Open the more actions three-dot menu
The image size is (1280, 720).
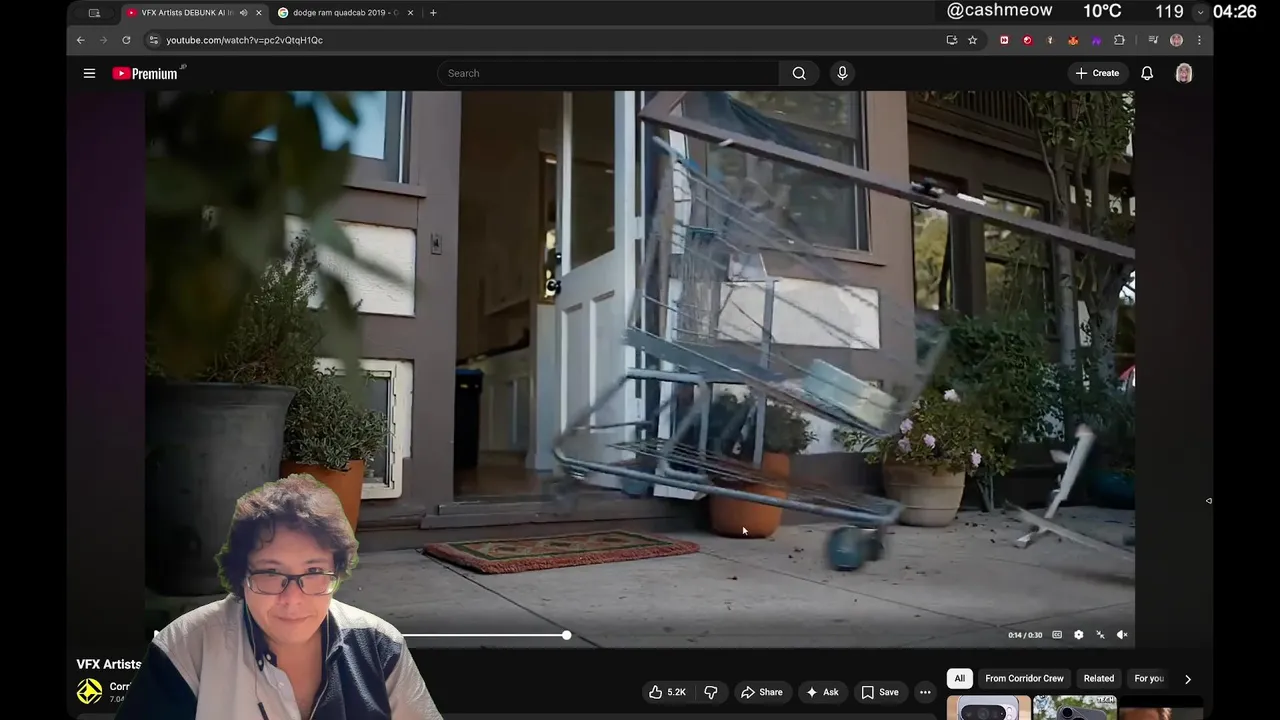(x=925, y=692)
